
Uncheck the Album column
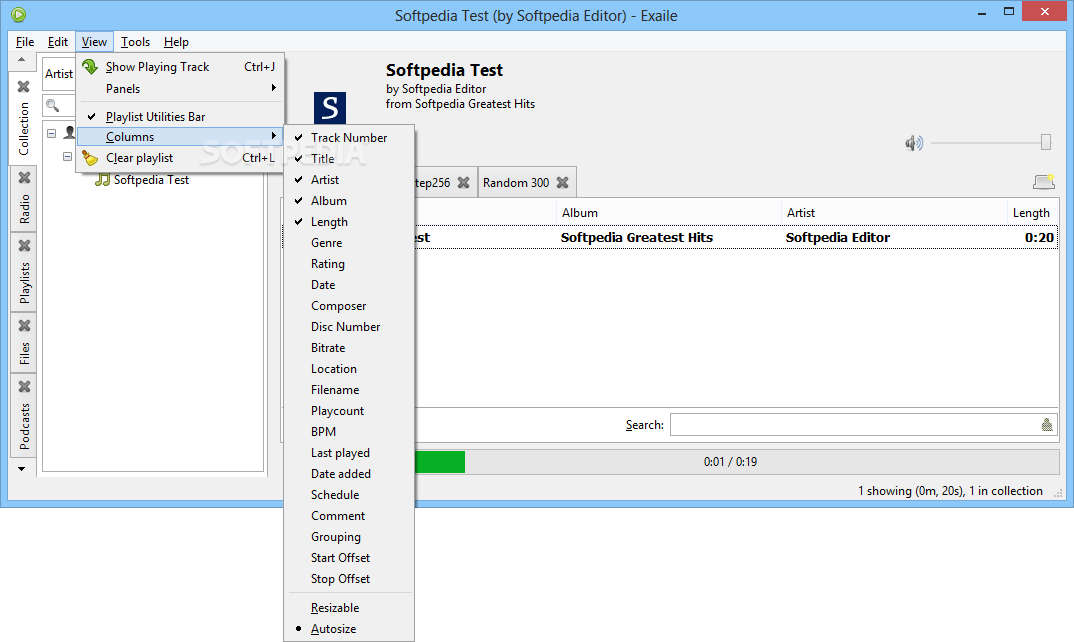349,201
